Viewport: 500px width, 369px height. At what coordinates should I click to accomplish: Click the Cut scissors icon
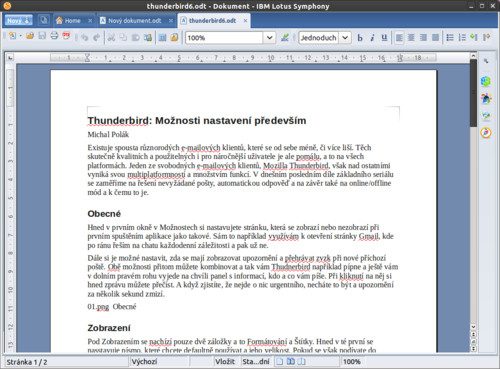pyautogui.click(x=111, y=37)
